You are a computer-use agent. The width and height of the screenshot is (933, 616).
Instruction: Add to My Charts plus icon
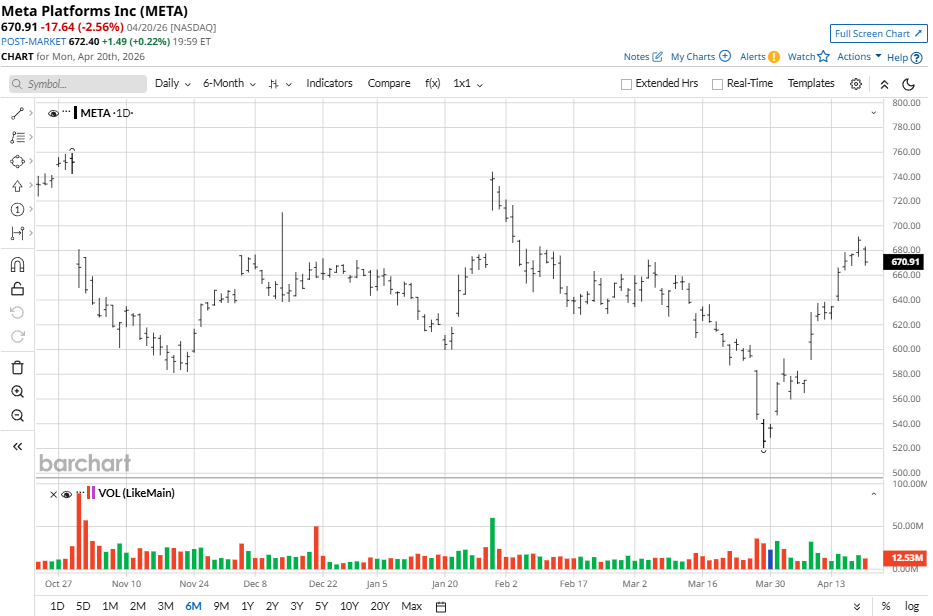pos(725,56)
